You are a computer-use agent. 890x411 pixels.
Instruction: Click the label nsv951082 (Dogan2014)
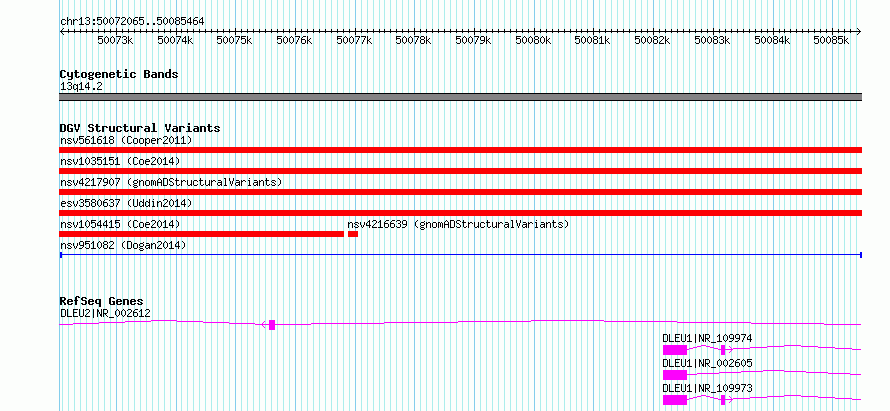click(x=123, y=245)
